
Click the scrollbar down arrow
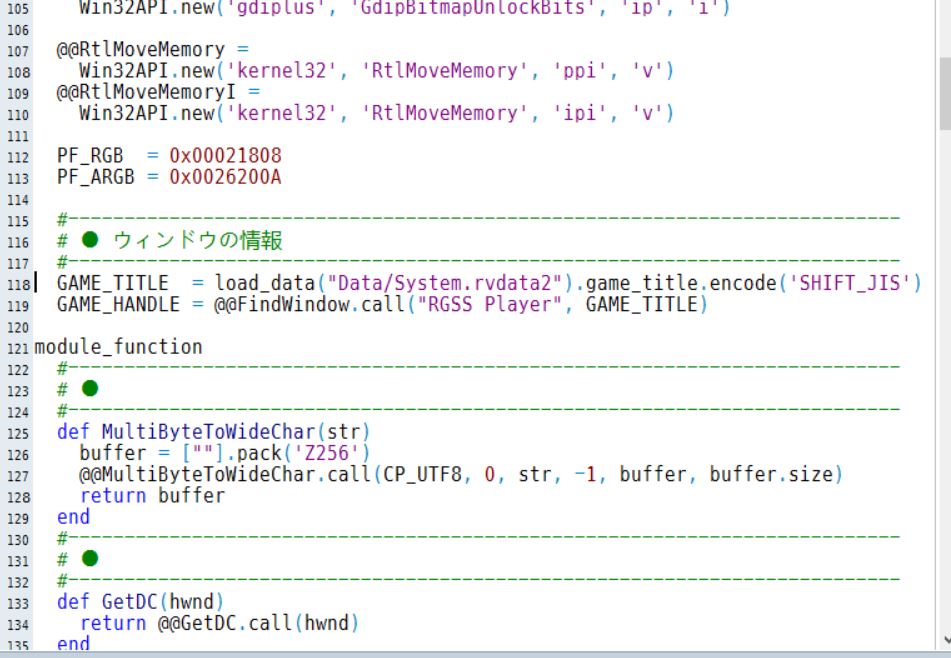click(x=946, y=640)
